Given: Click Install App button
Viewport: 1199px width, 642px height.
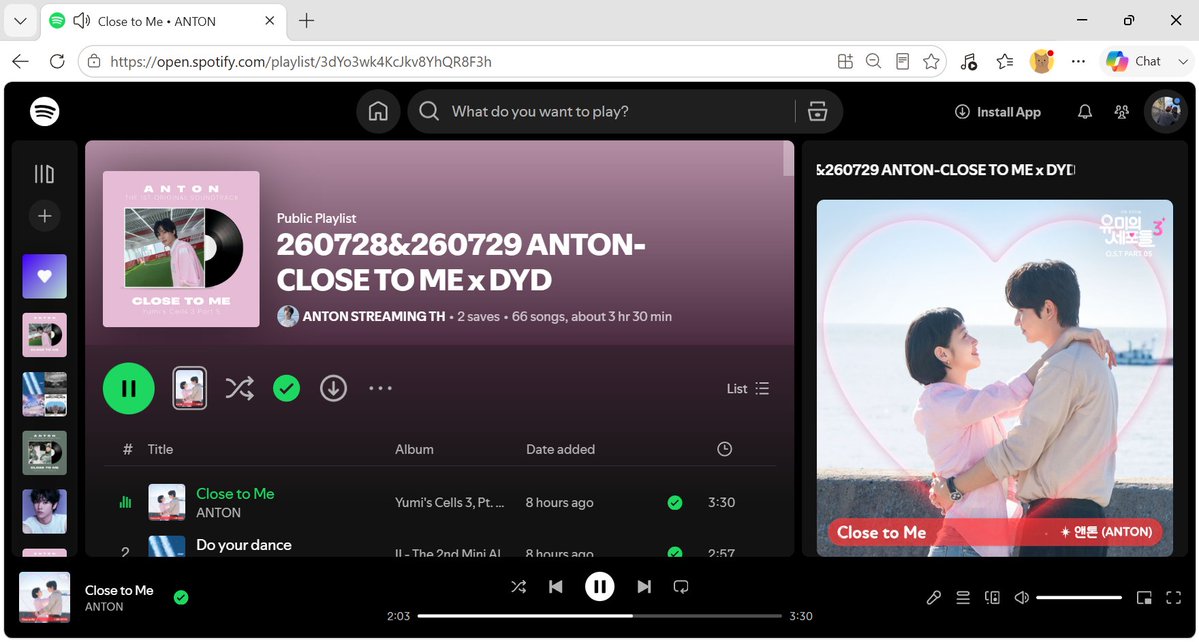Looking at the screenshot, I should (998, 112).
